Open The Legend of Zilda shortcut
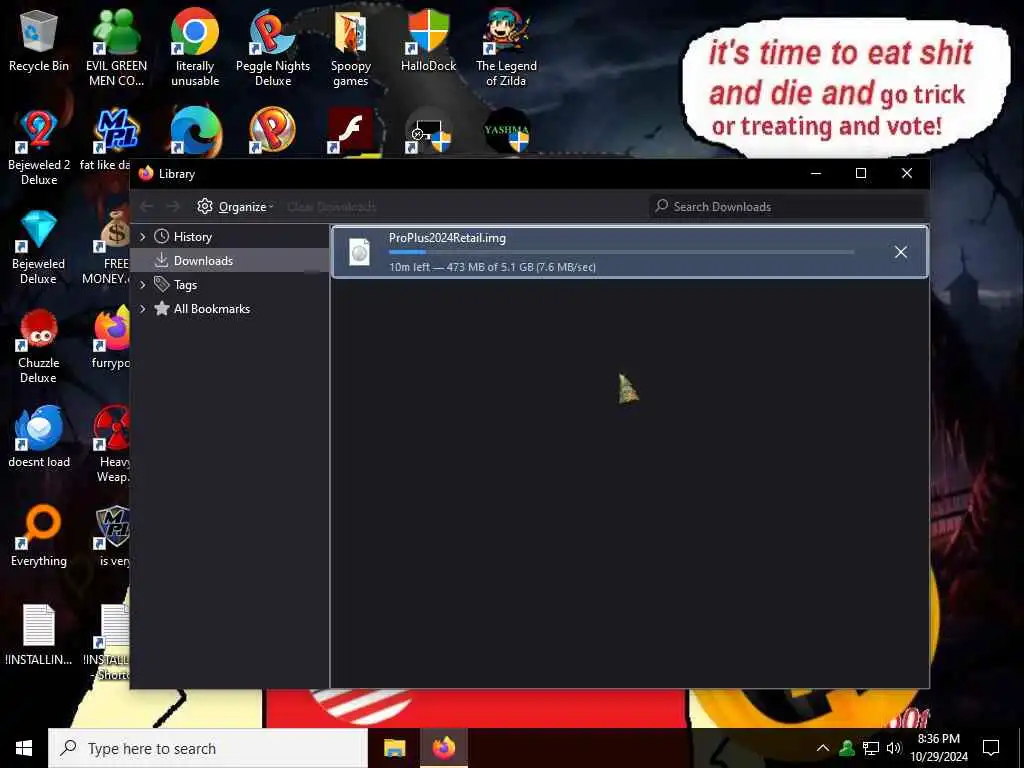This screenshot has width=1024, height=768. tap(506, 48)
